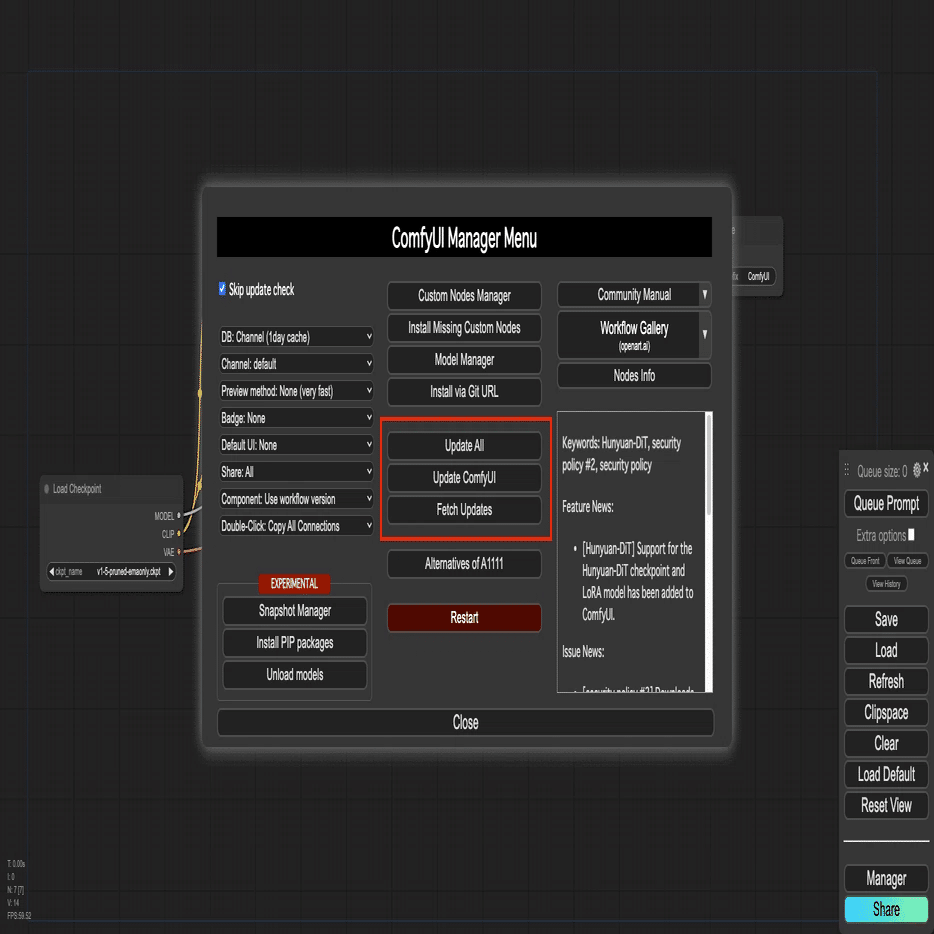
Task: Open Clipspace
Action: 886,712
